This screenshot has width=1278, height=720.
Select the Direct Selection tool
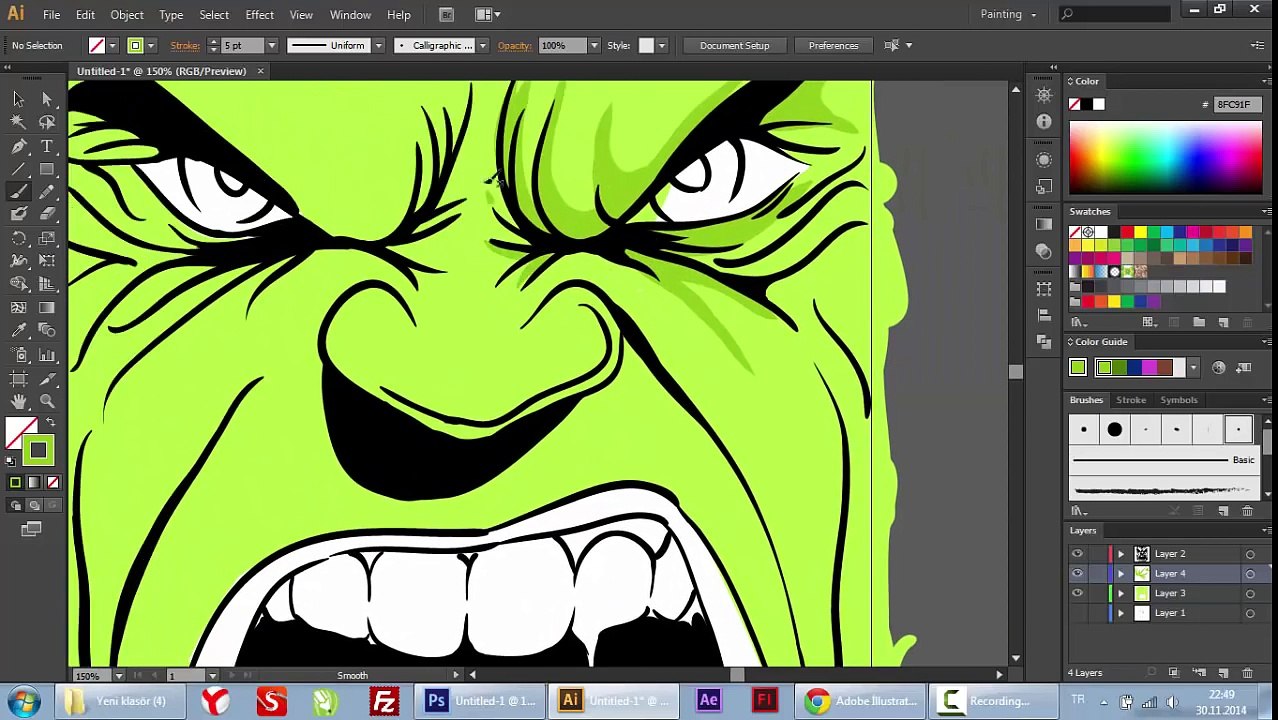pyautogui.click(x=47, y=98)
